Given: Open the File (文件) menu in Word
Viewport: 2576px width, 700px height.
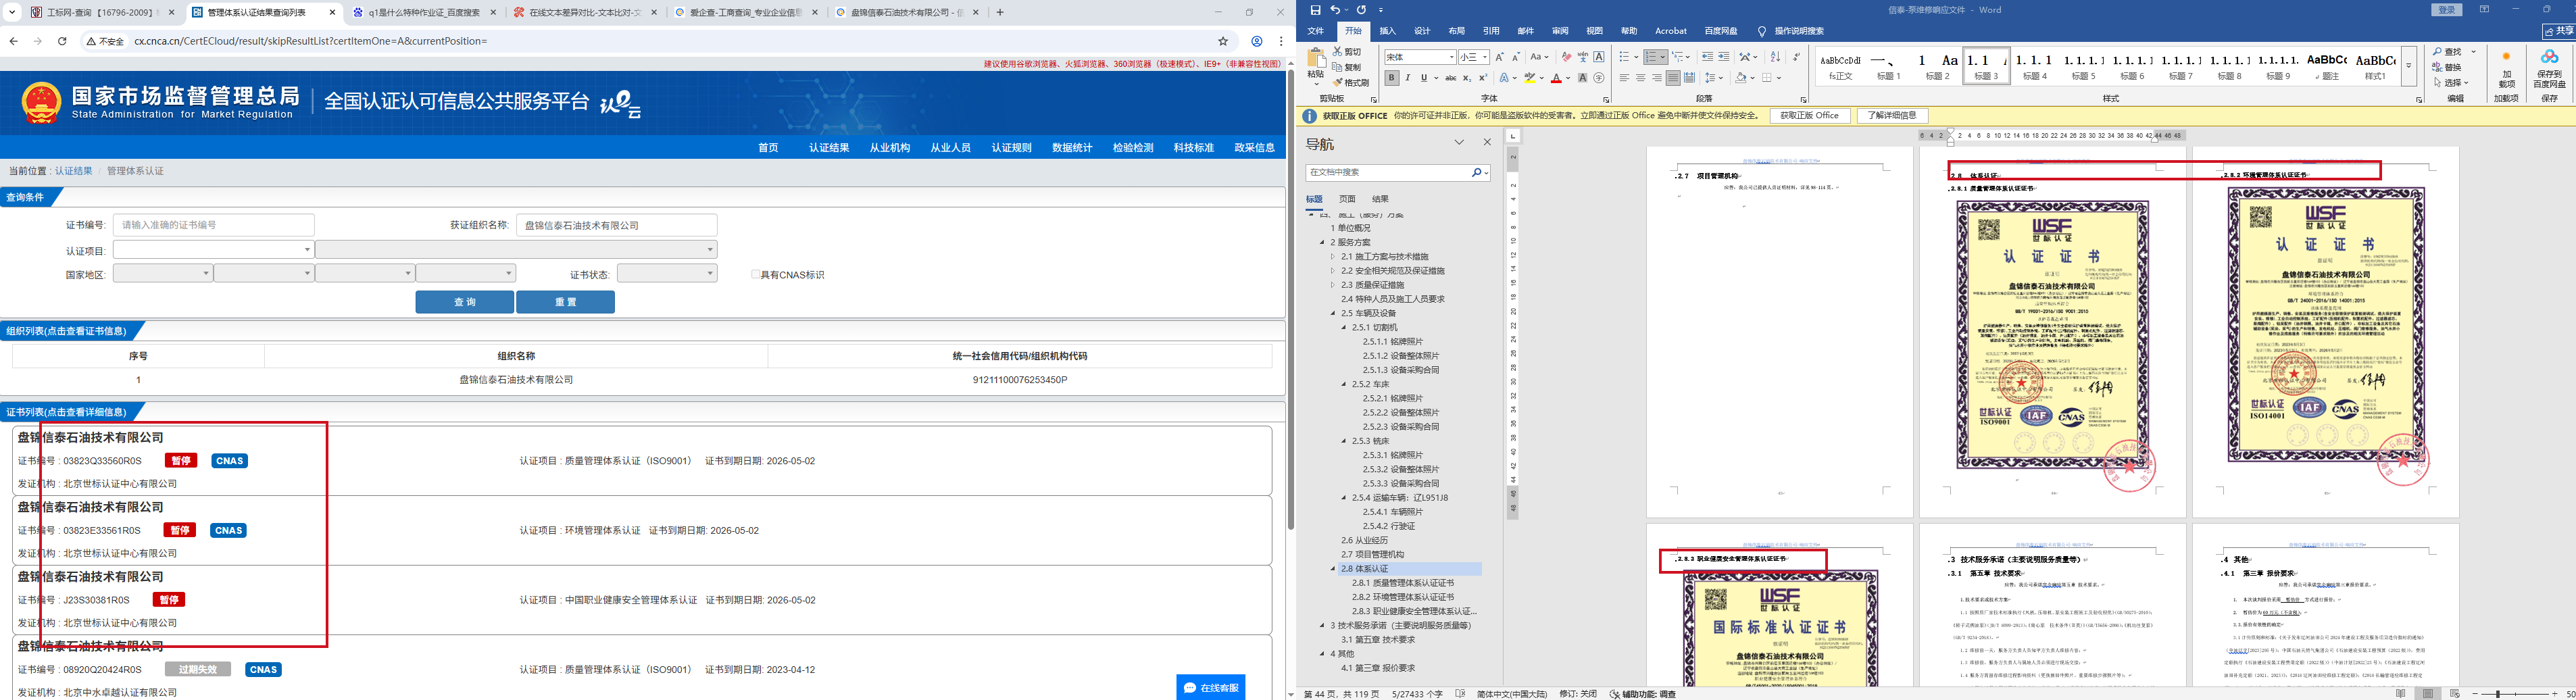Looking at the screenshot, I should pos(1316,31).
